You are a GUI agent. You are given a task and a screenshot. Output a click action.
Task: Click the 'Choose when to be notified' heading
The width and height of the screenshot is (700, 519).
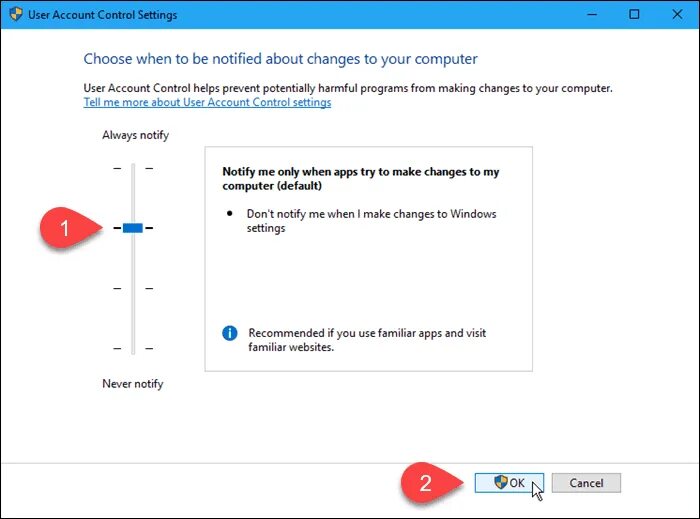(x=280, y=59)
